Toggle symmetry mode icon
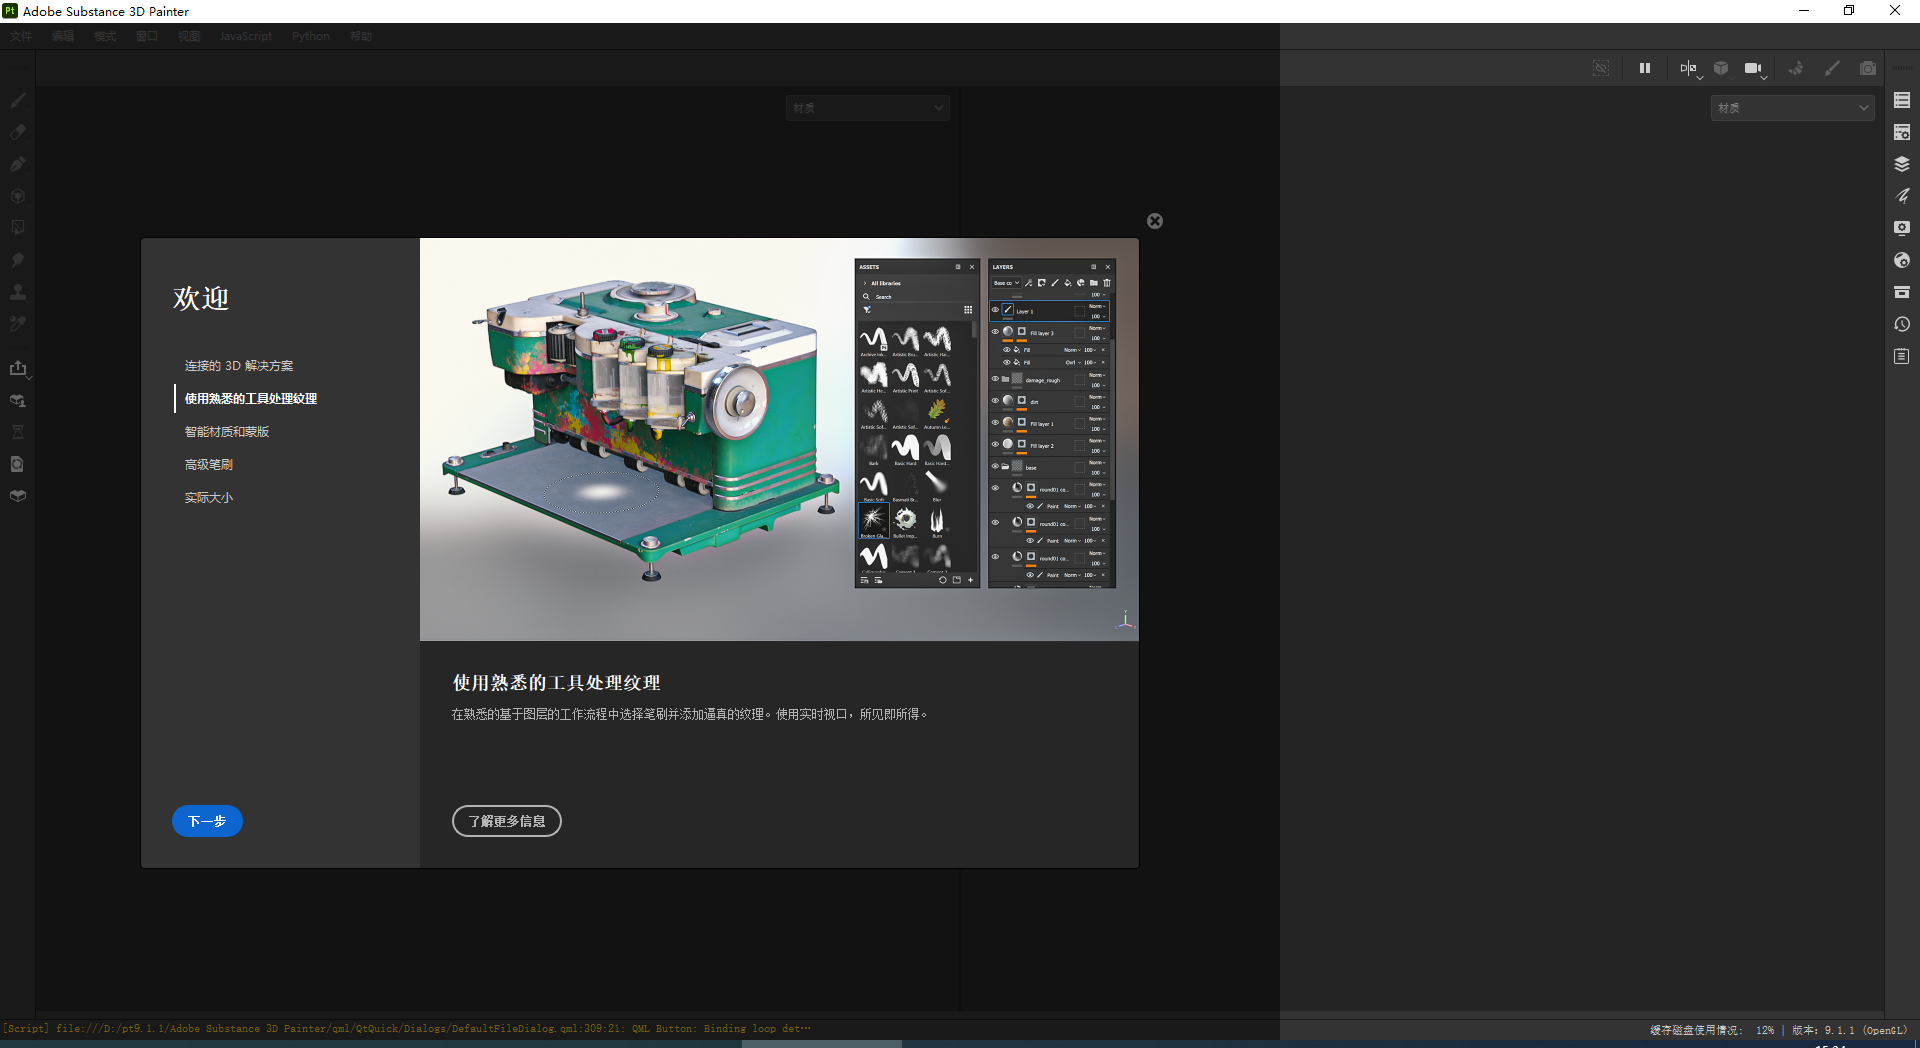The width and height of the screenshot is (1920, 1048). (1687, 68)
